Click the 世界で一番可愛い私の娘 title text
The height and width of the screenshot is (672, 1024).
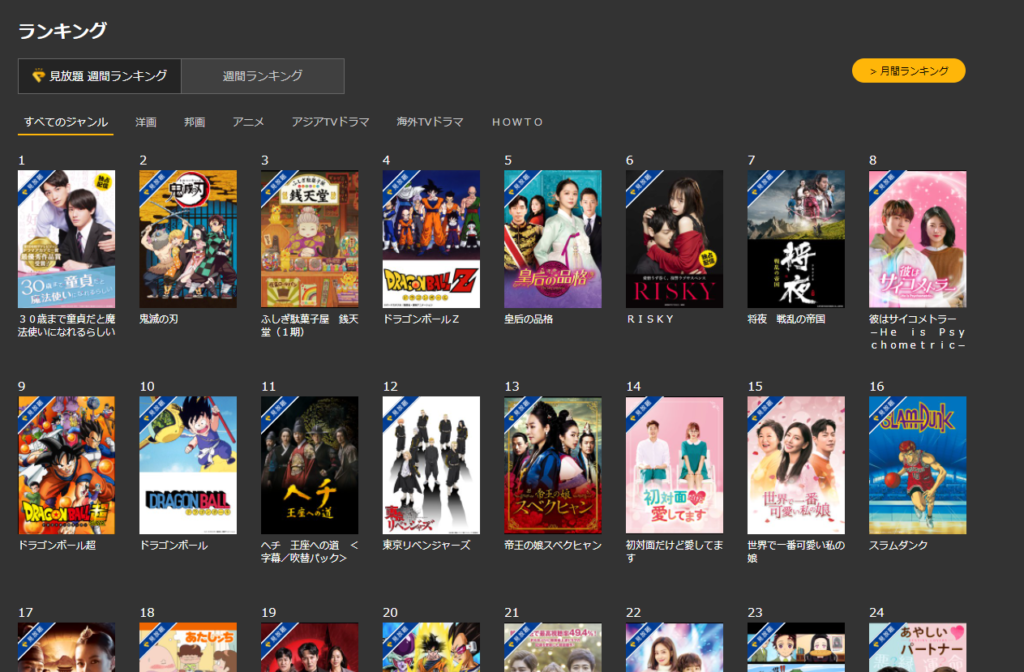[x=796, y=551]
